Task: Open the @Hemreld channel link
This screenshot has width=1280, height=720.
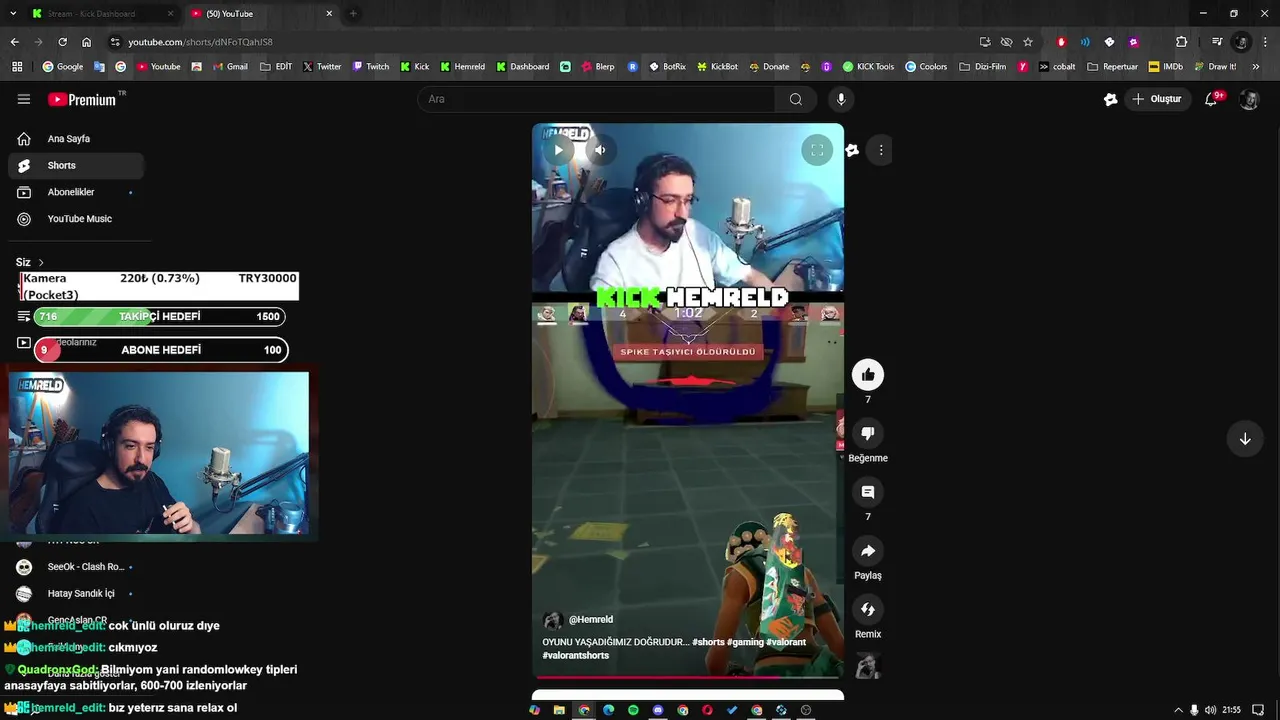Action: (590, 620)
